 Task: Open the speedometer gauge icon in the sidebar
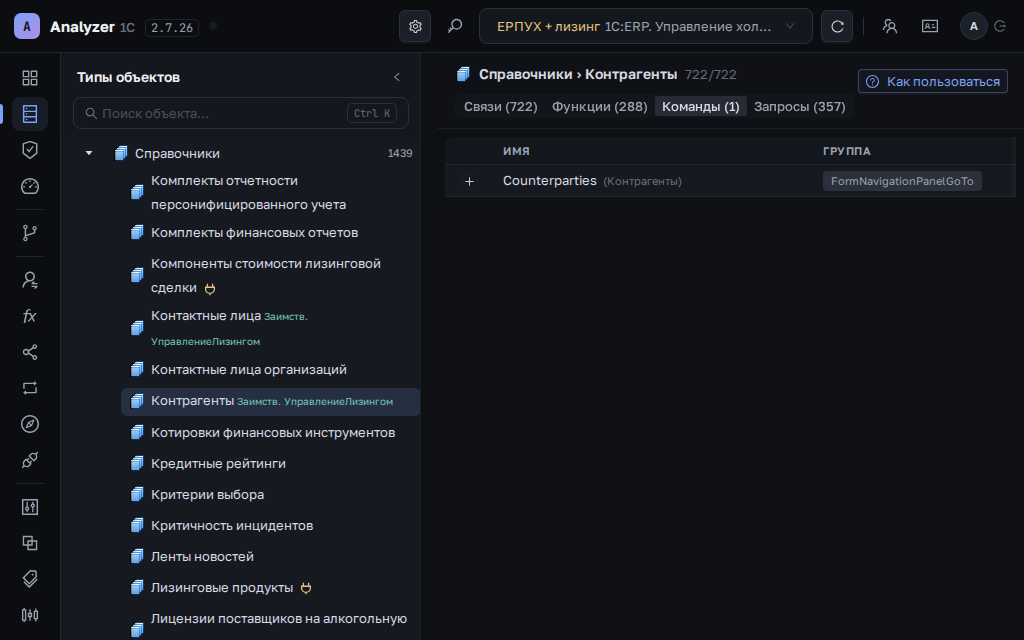tap(30, 186)
